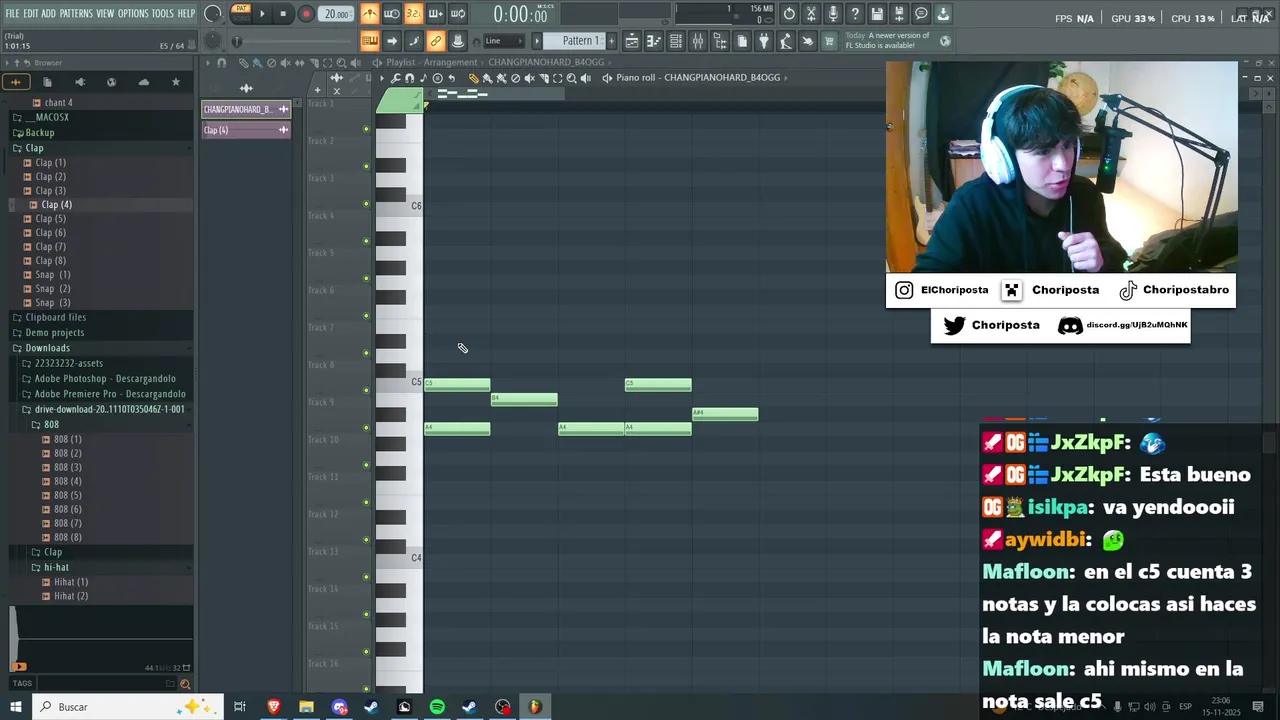Toggle the 3-2-1 countdown before recording

(x=413, y=13)
